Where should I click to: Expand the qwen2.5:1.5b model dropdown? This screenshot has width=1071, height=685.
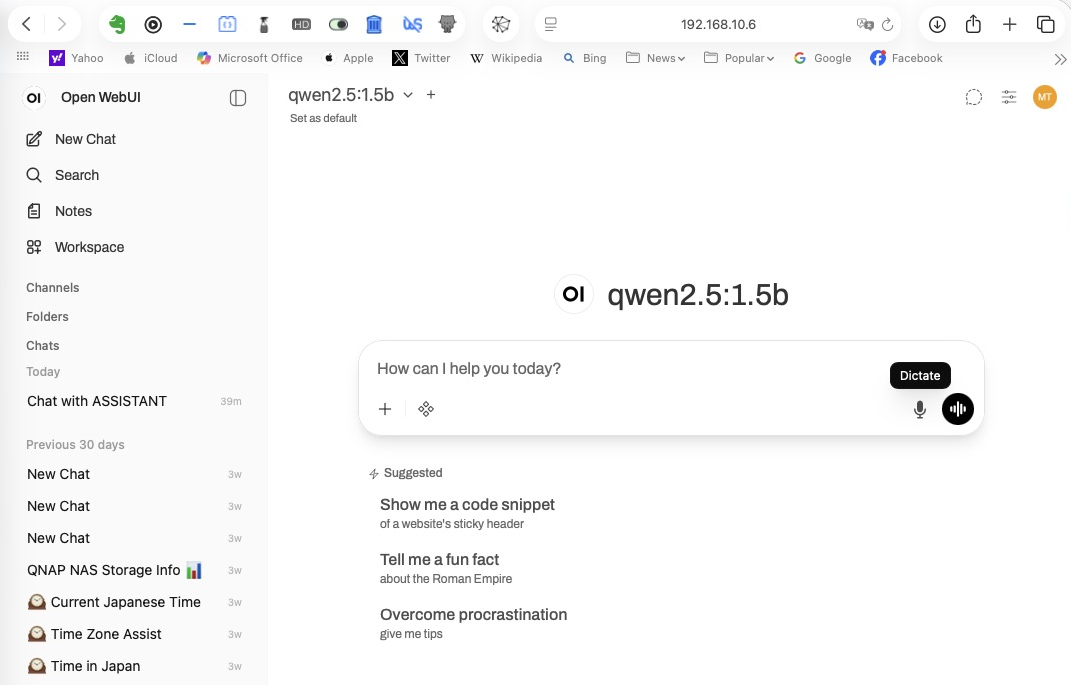[x=408, y=95]
